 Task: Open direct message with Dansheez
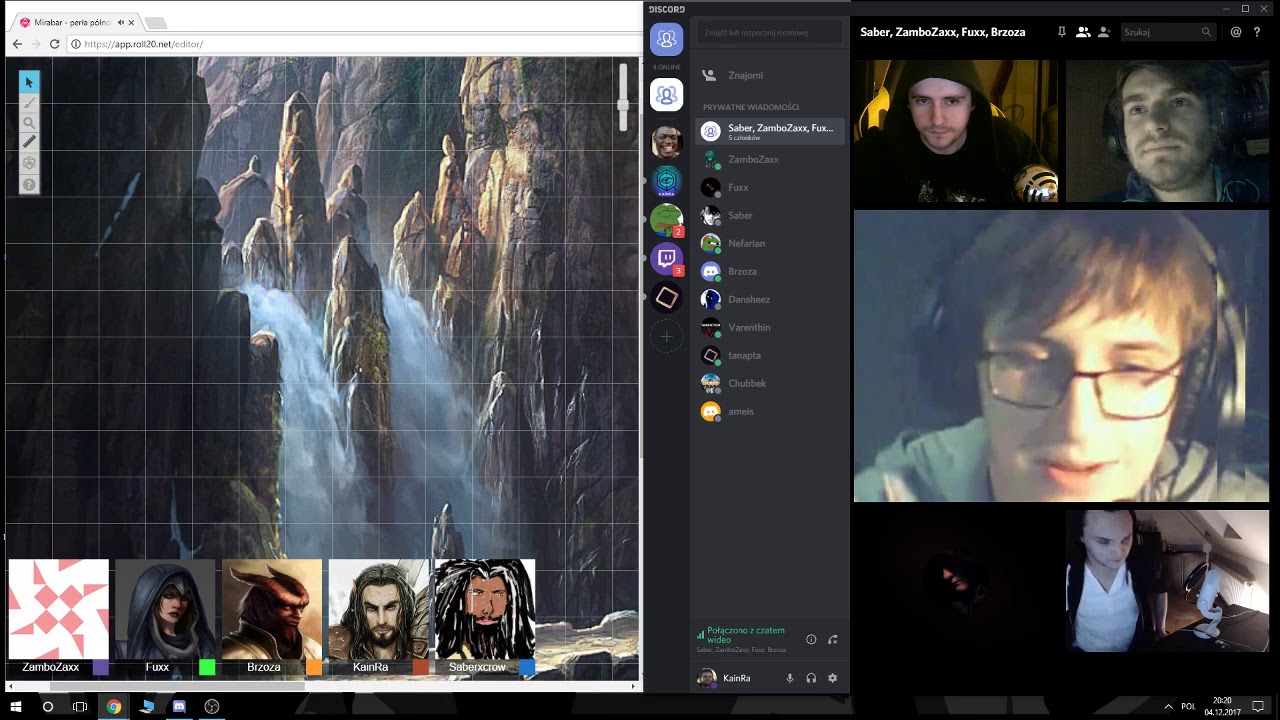[x=770, y=299]
